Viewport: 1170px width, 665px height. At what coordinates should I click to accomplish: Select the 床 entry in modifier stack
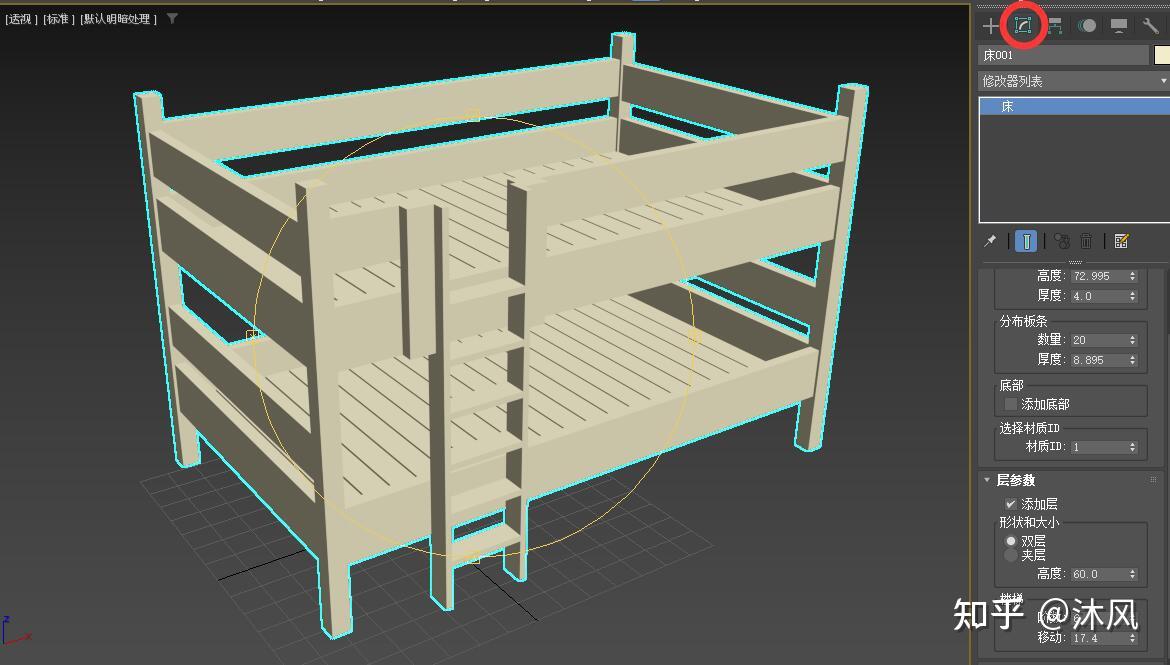(1074, 107)
